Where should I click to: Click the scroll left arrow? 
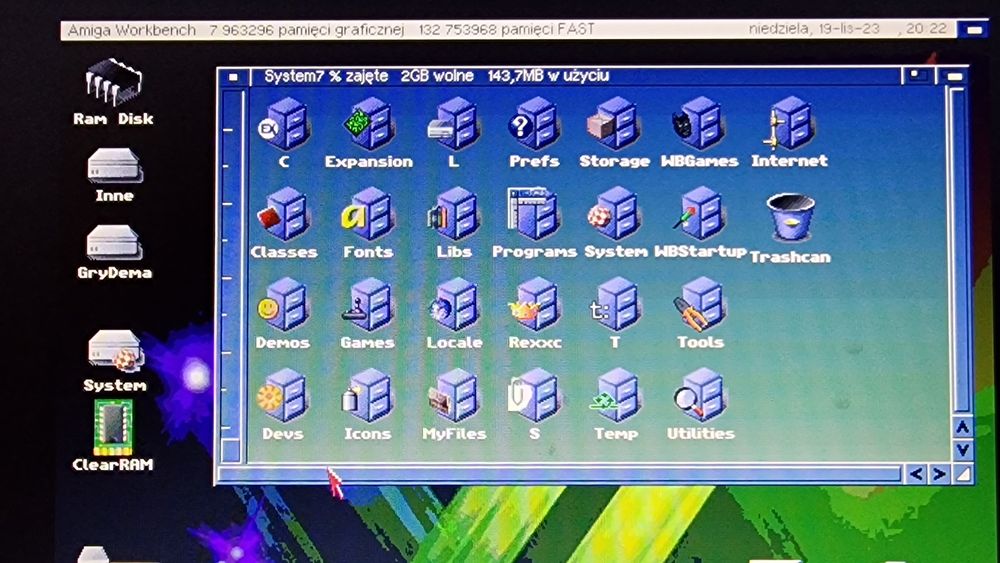pos(916,474)
